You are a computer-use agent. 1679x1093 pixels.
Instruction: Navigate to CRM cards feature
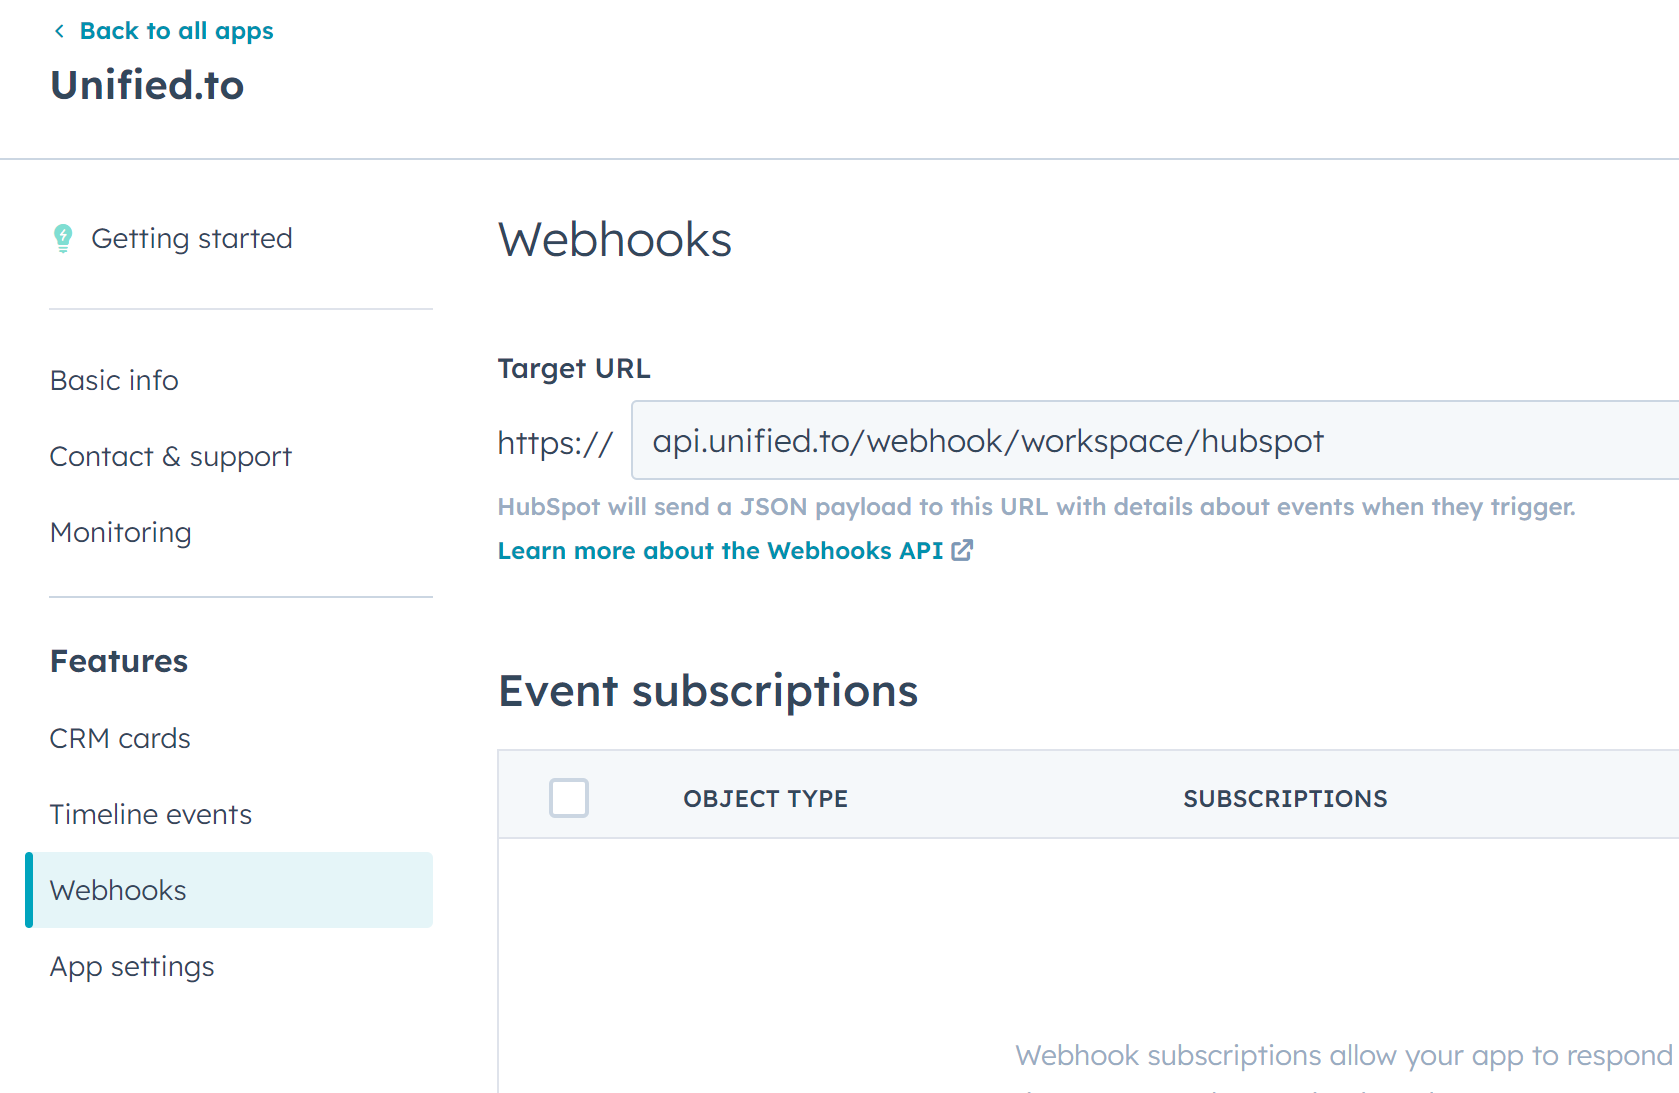coord(120,739)
